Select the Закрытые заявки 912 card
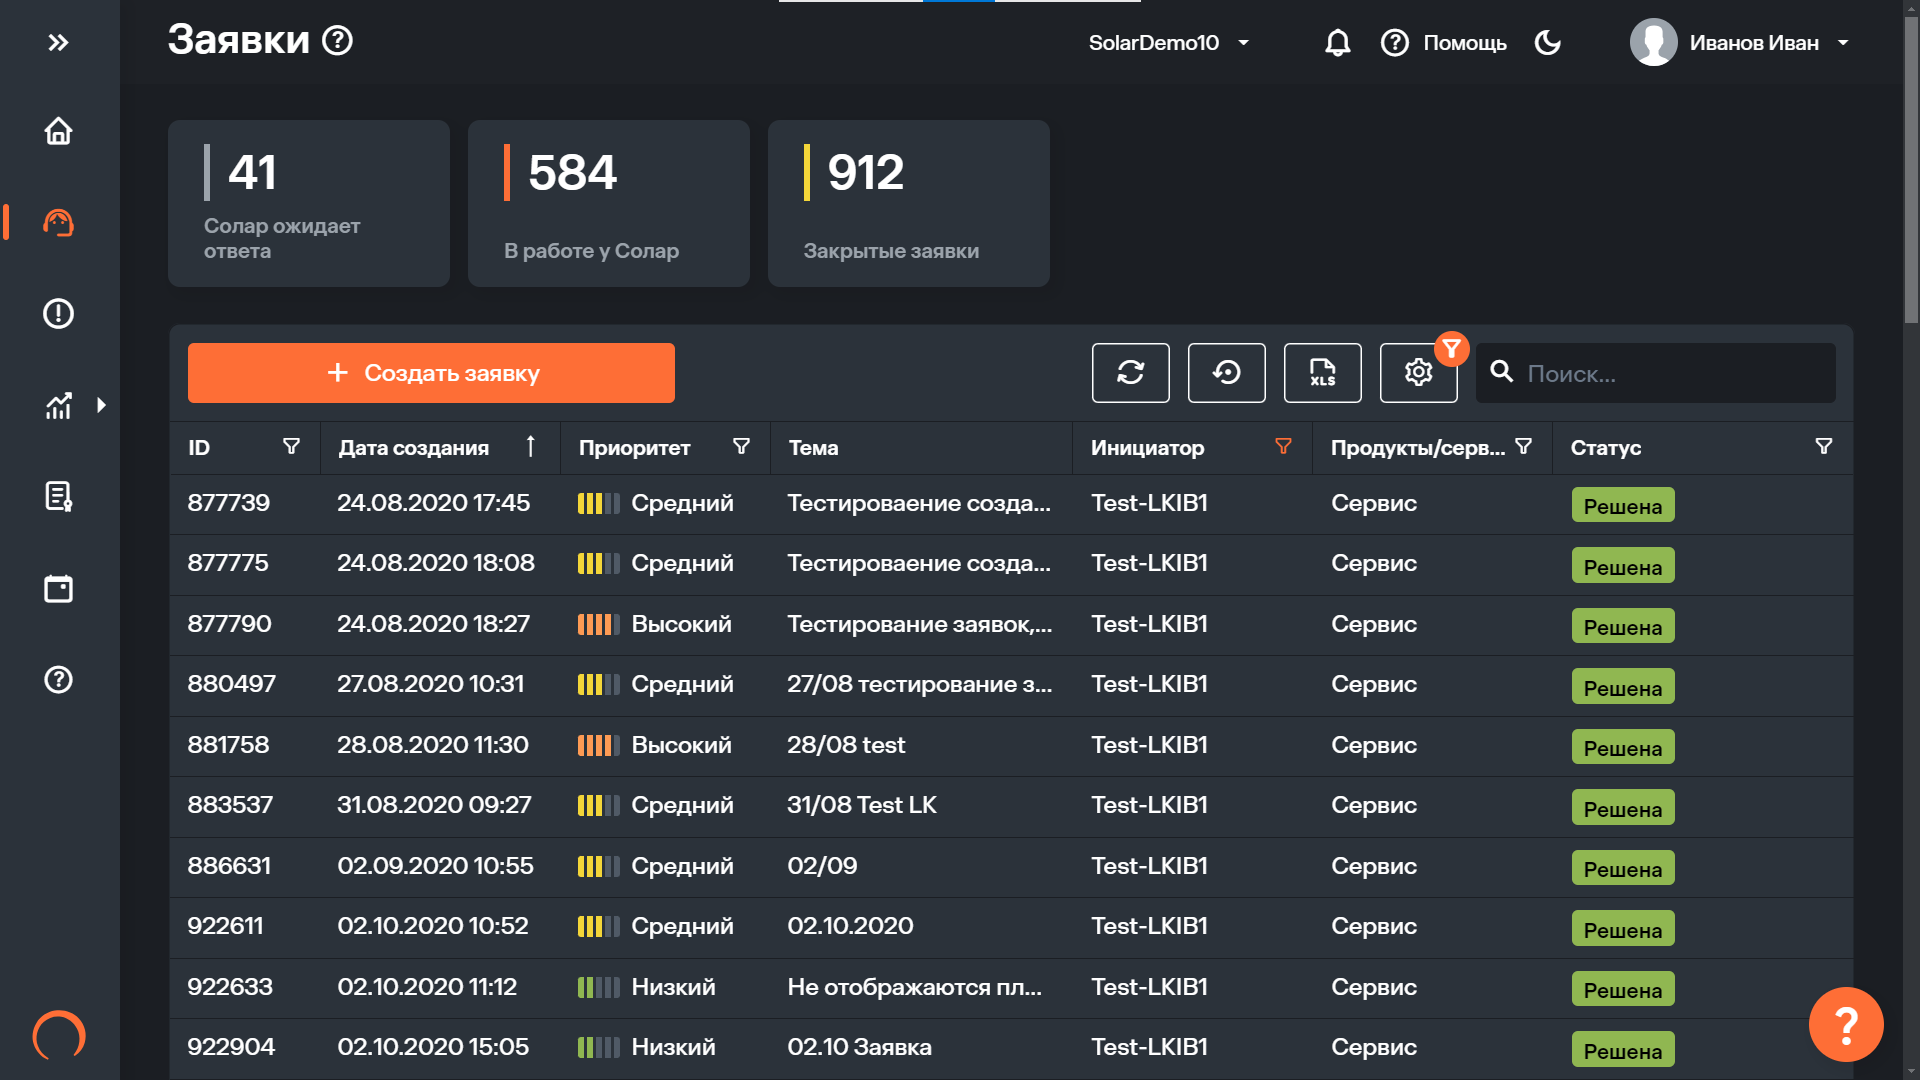Screen dimensions: 1920x1080 click(908, 204)
